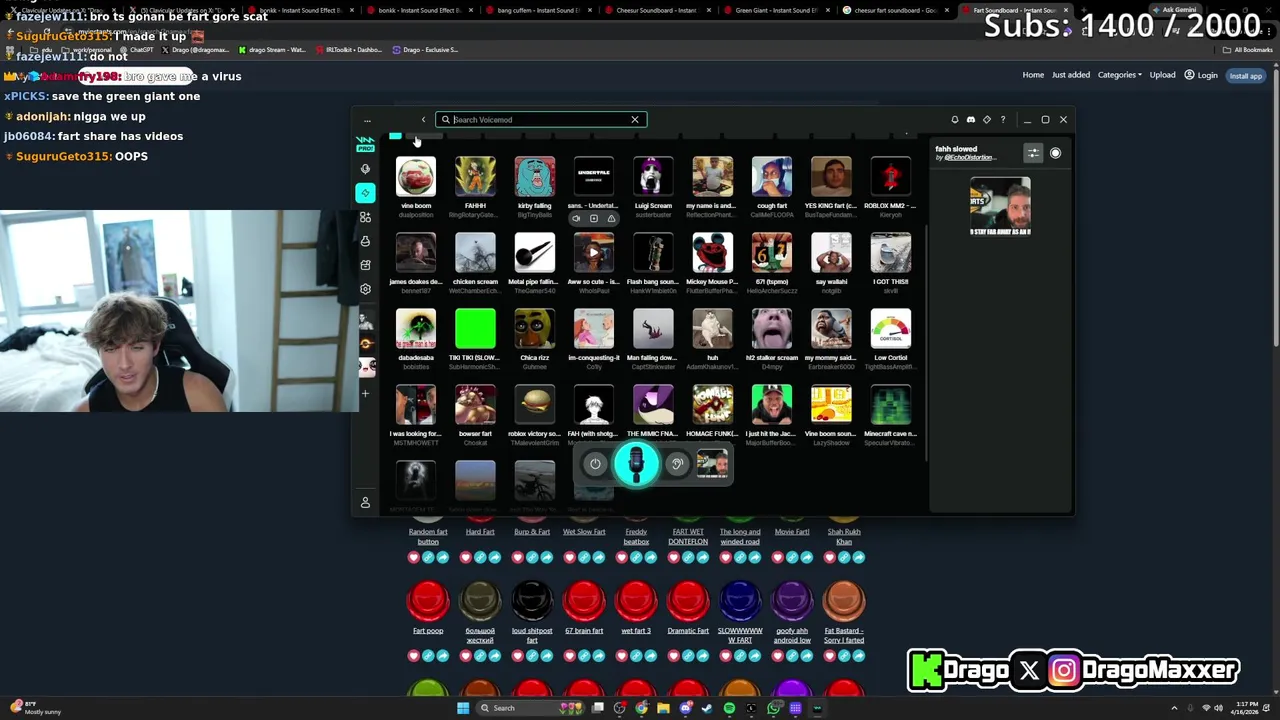The width and height of the screenshot is (1280, 720).
Task: Like the Fart poop sound
Action: tap(413, 656)
